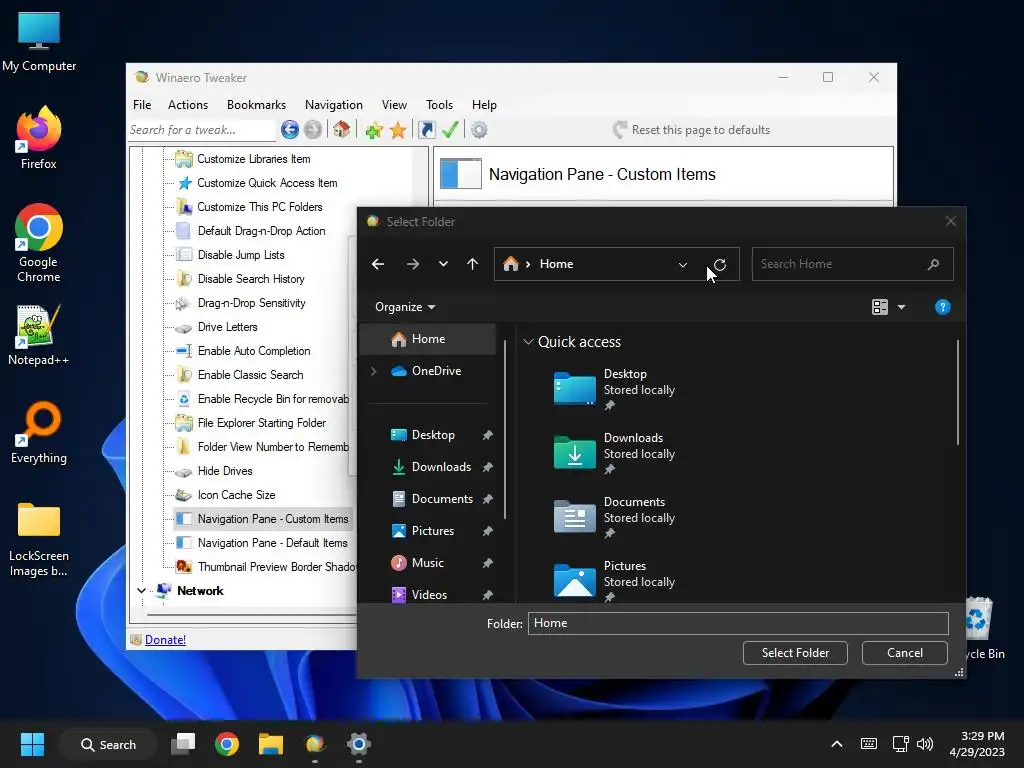The height and width of the screenshot is (768, 1024).
Task: Collapse the Network tree category
Action: coord(142,590)
